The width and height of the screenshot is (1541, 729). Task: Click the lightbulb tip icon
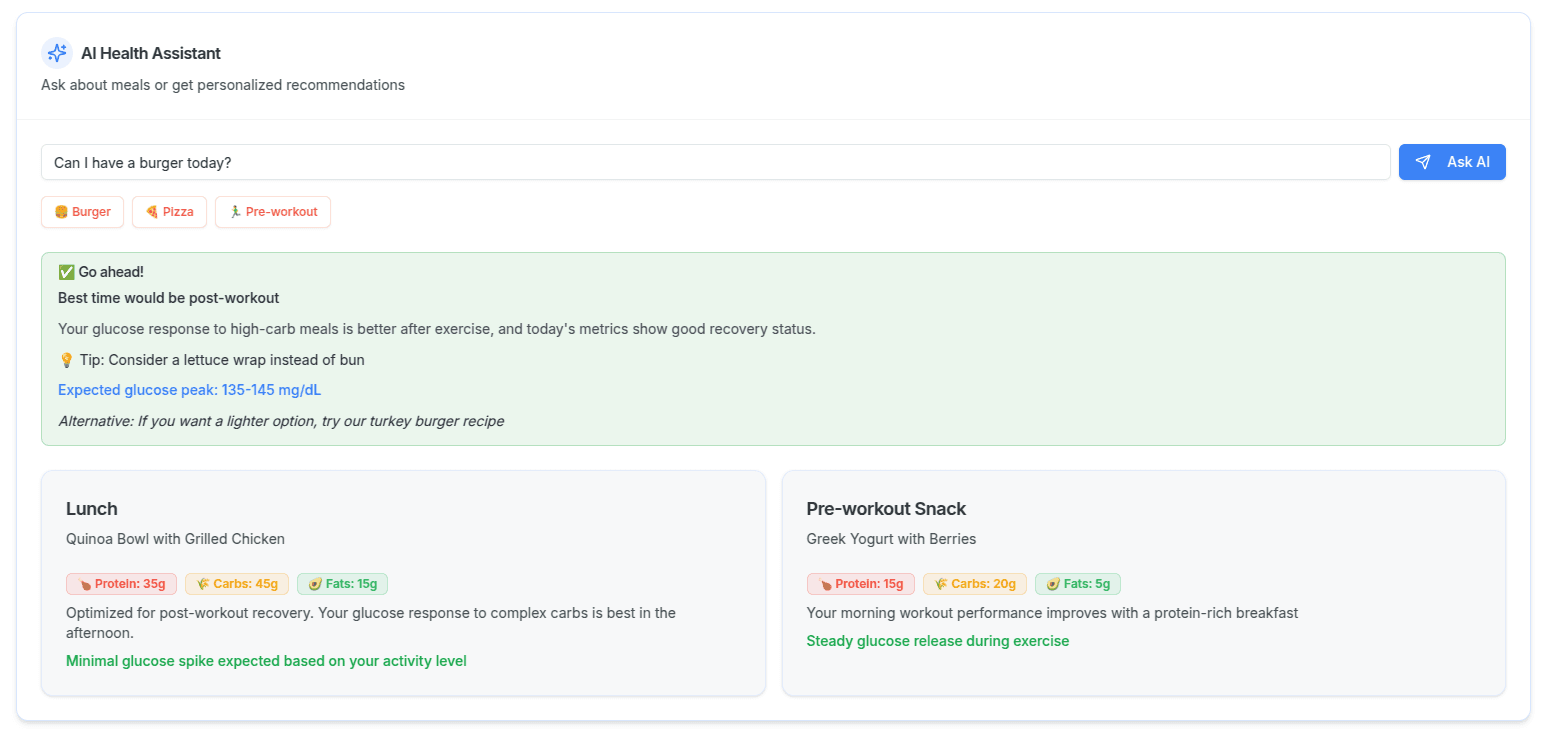(66, 360)
